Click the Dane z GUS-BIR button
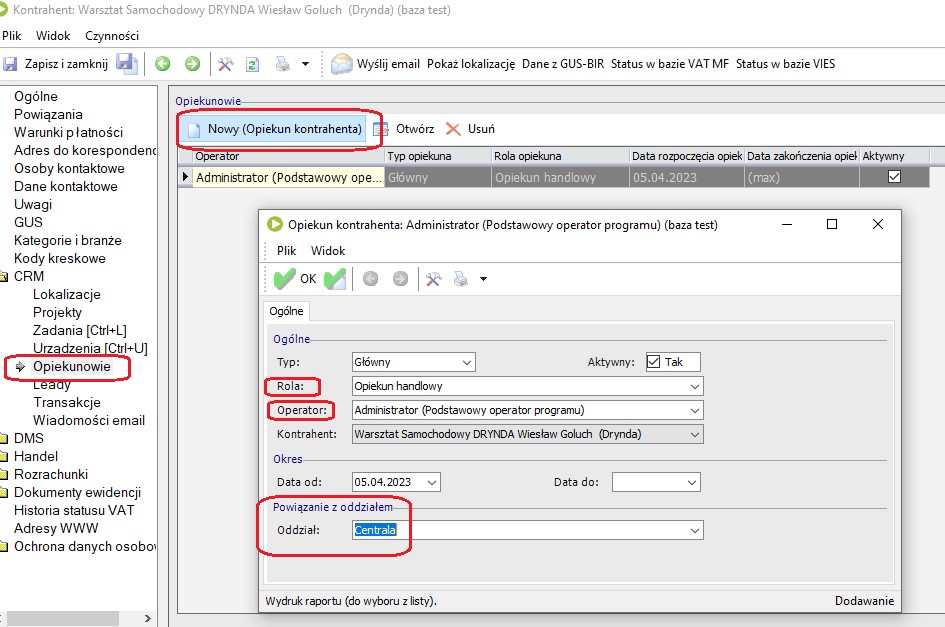The height and width of the screenshot is (627, 945). 563,64
